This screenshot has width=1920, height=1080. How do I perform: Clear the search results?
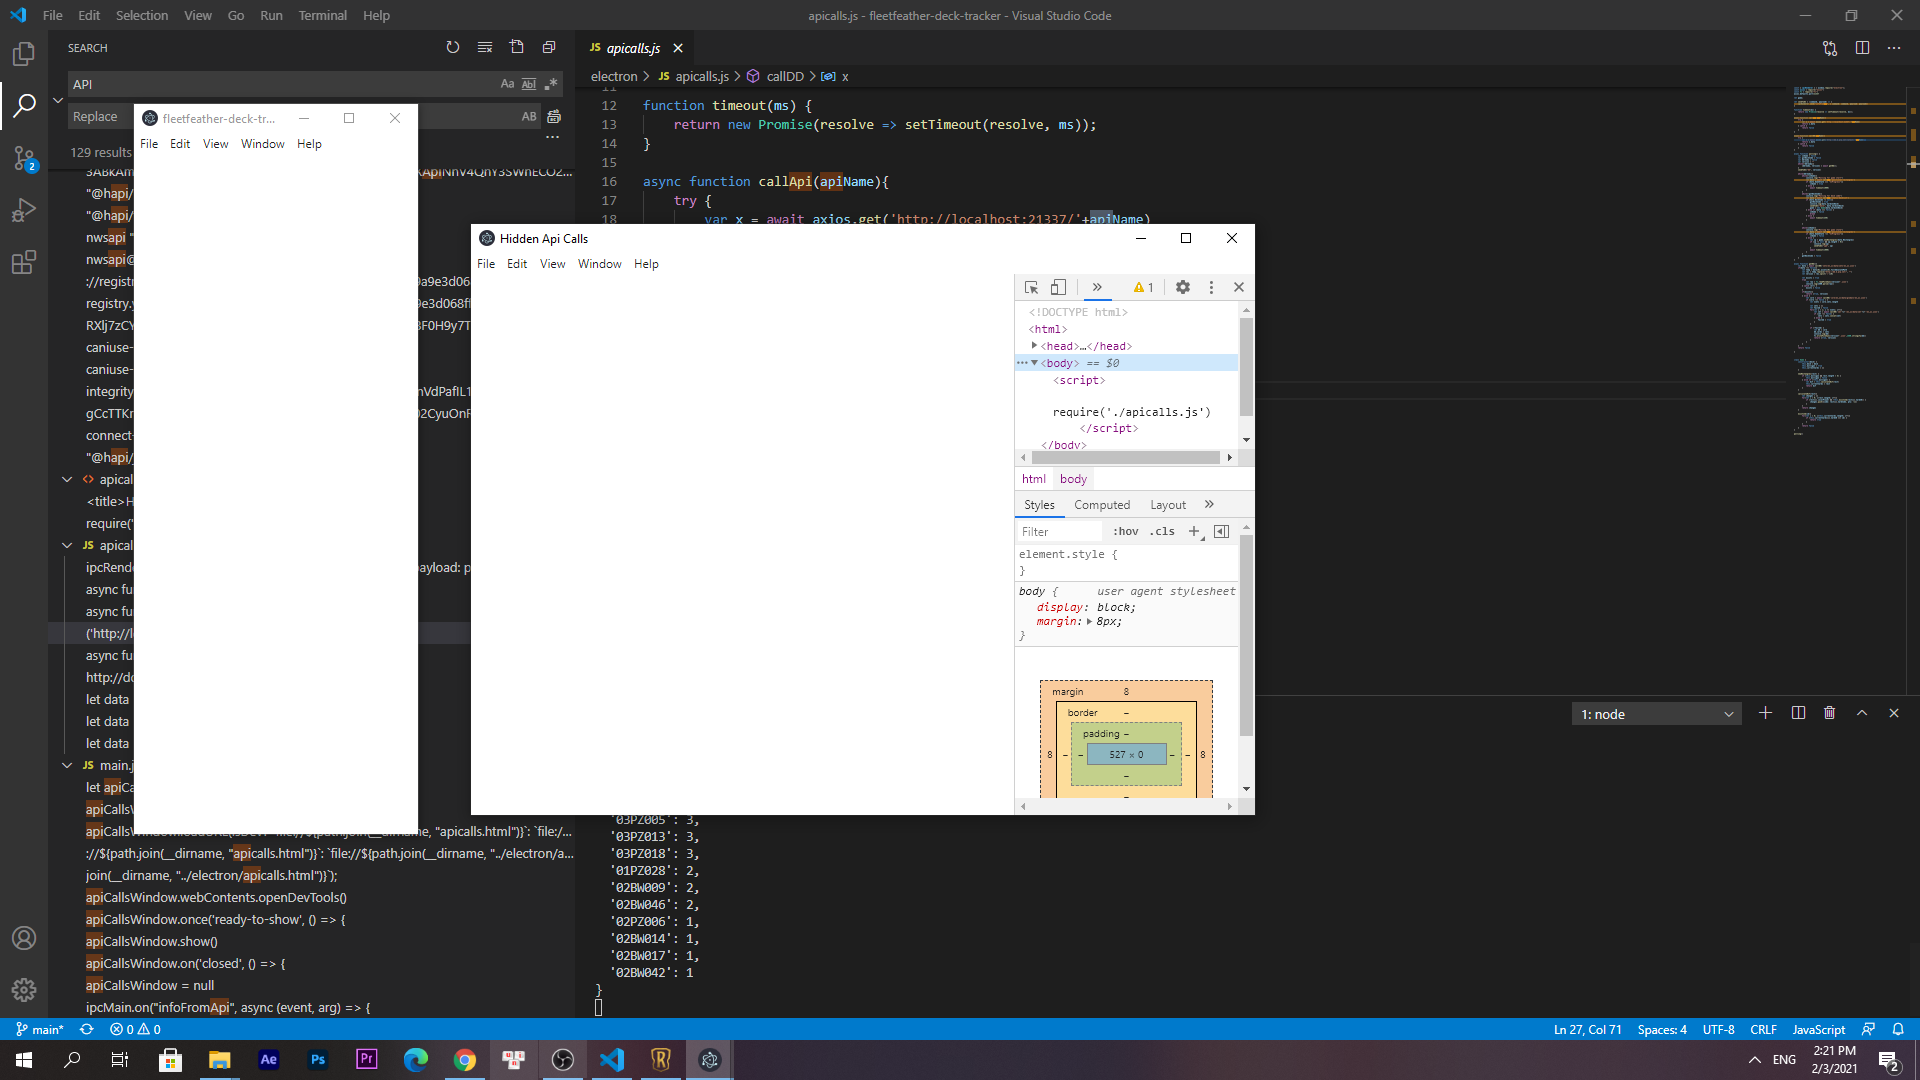(485, 47)
